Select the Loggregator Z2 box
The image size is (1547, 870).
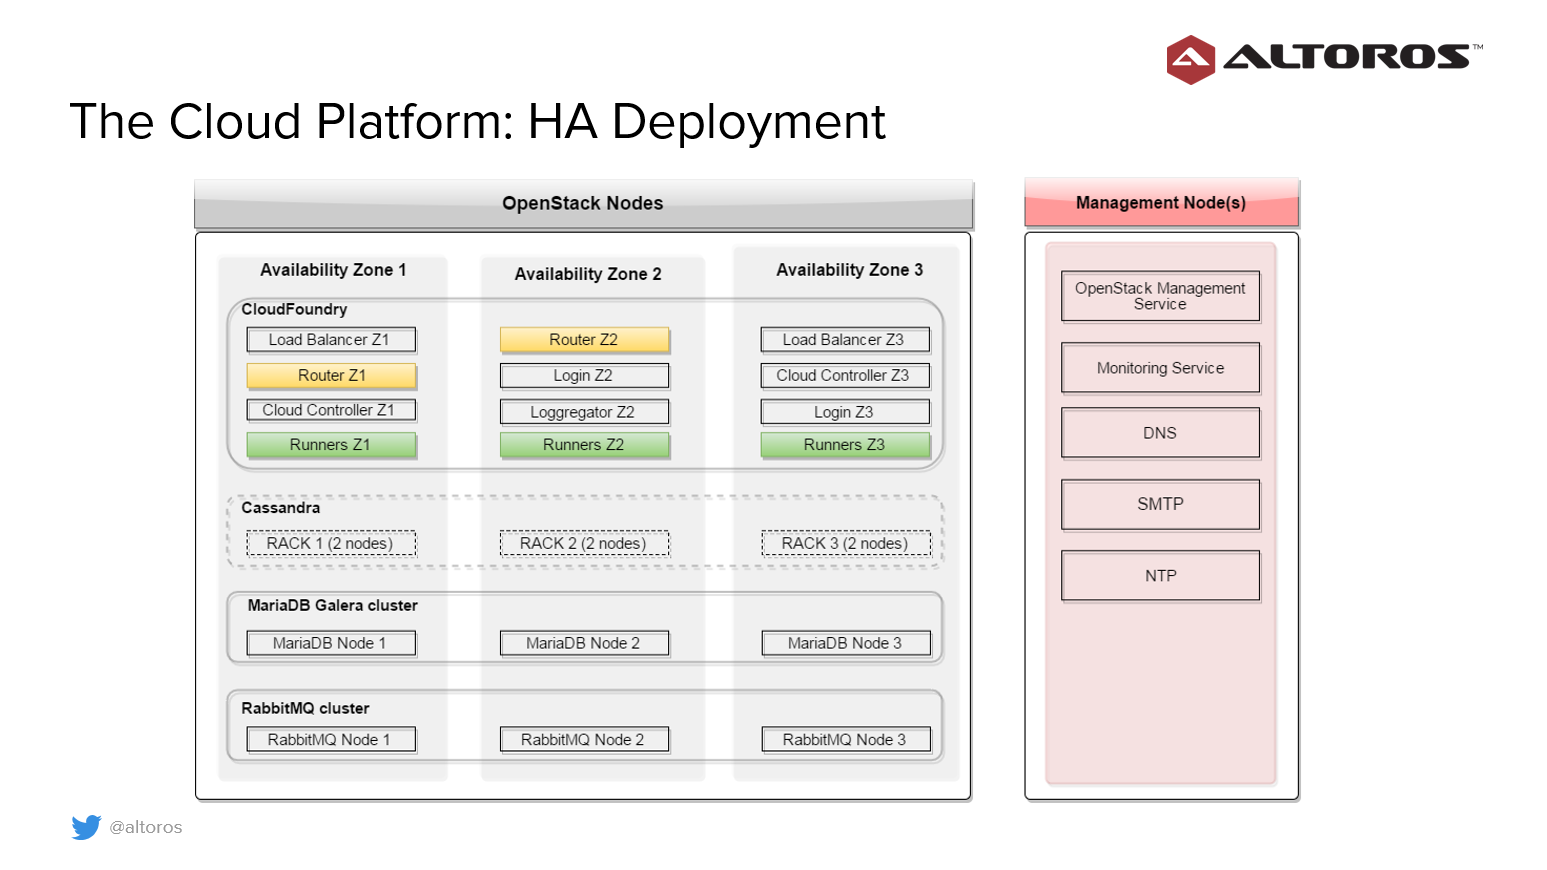(x=584, y=412)
